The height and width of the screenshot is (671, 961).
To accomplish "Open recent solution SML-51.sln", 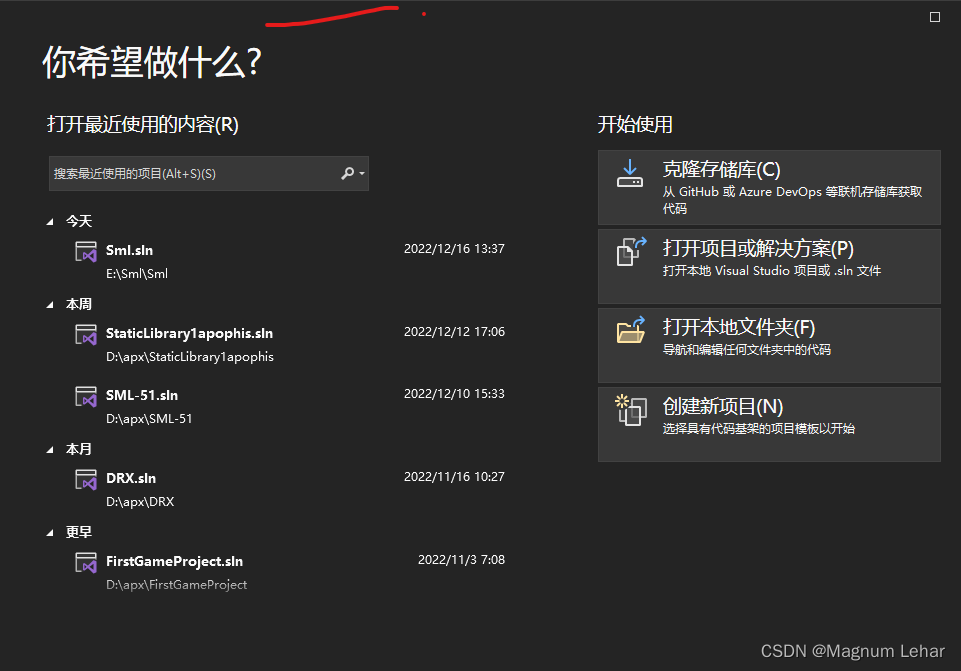I will coord(142,395).
